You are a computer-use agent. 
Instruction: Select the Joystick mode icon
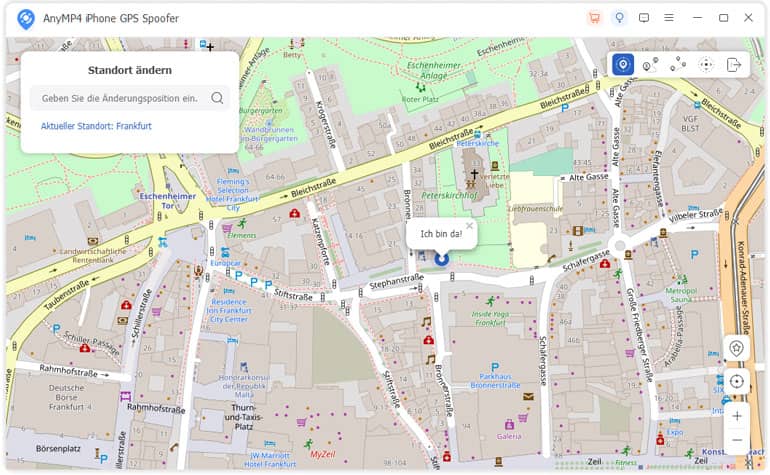tap(706, 65)
